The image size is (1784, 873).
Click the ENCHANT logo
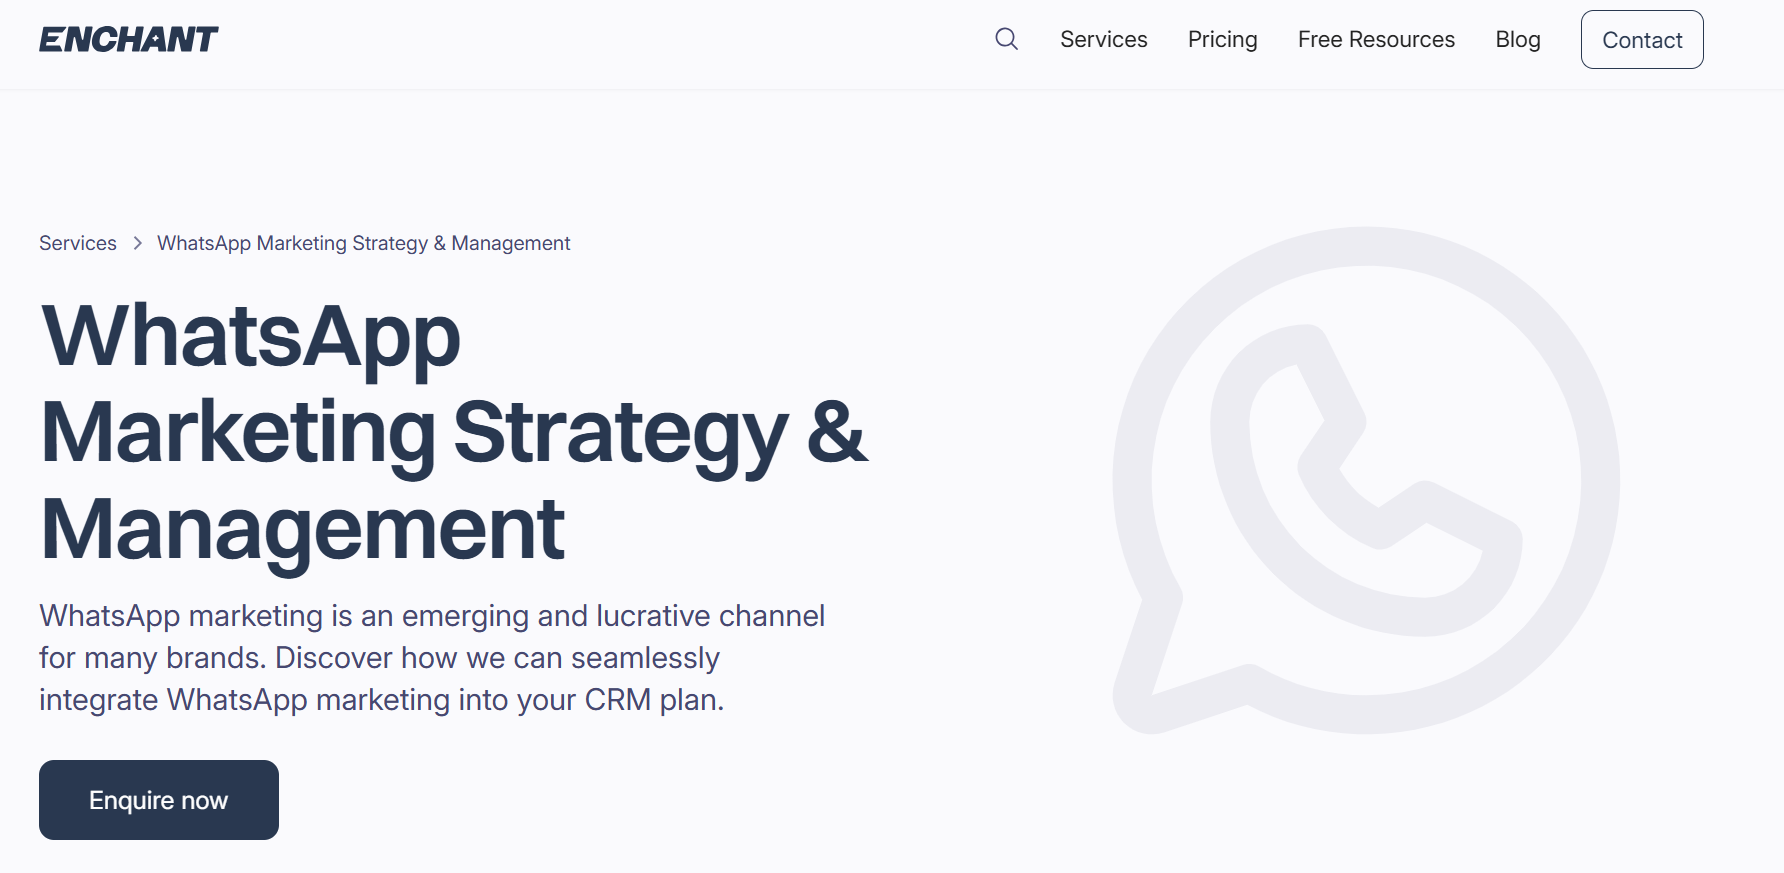(x=128, y=39)
